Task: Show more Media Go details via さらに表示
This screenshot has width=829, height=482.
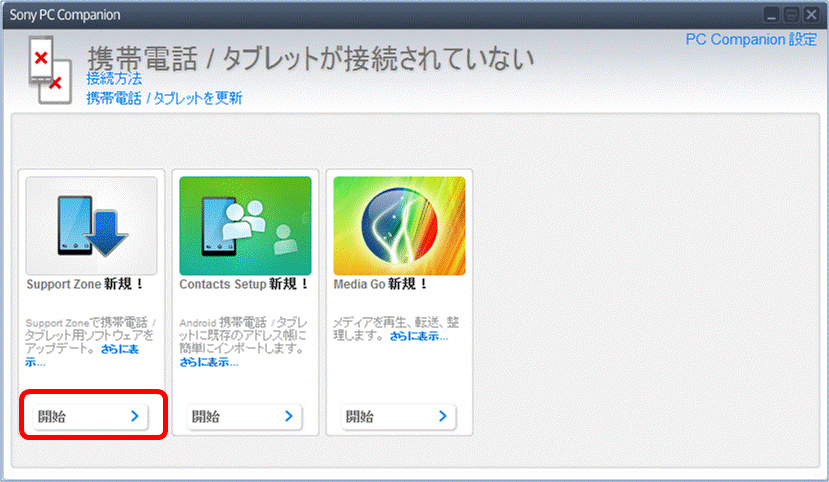Action: [419, 336]
